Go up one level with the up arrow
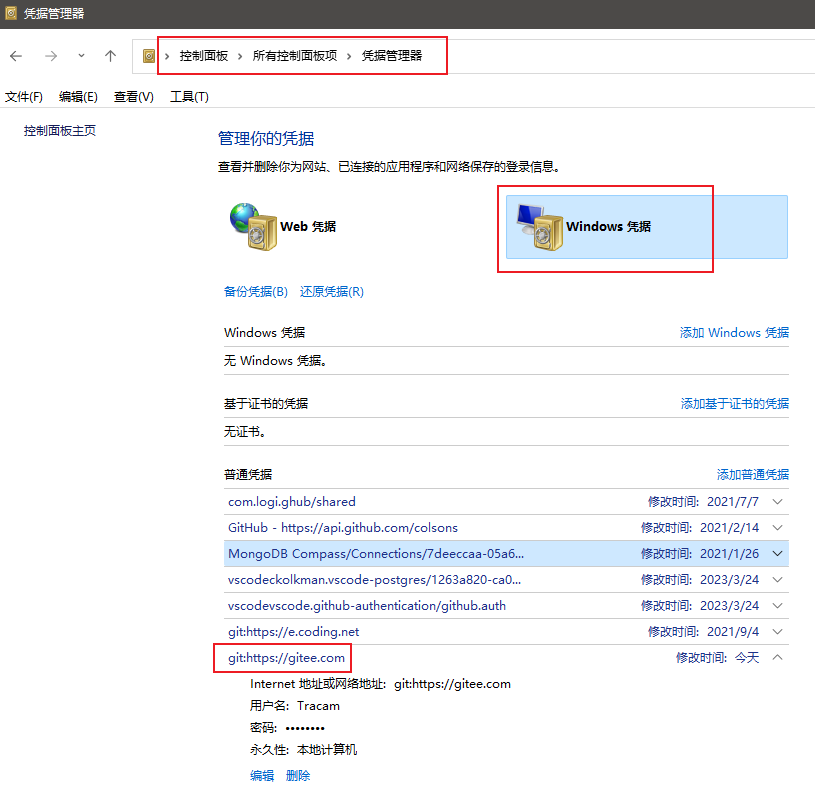The height and width of the screenshot is (788, 815). [110, 56]
